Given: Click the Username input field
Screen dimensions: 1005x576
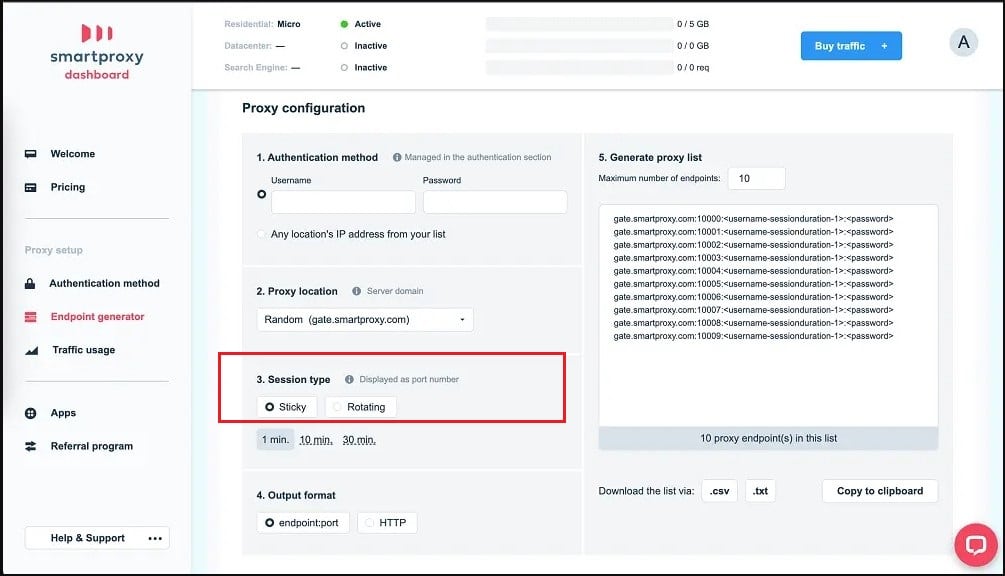Looking at the screenshot, I should (x=343, y=202).
